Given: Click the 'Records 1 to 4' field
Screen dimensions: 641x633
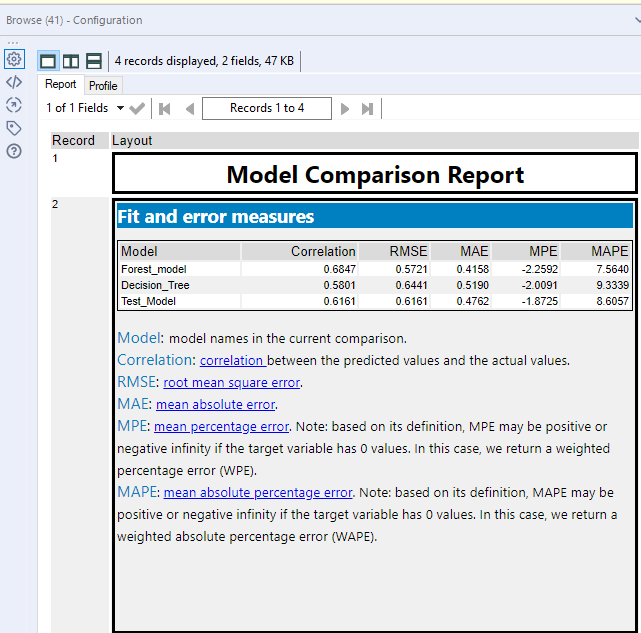Looking at the screenshot, I should (267, 108).
